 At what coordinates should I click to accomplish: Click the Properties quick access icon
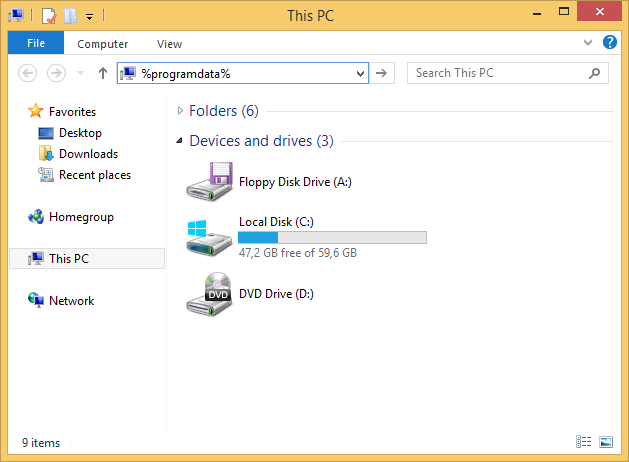(x=49, y=16)
